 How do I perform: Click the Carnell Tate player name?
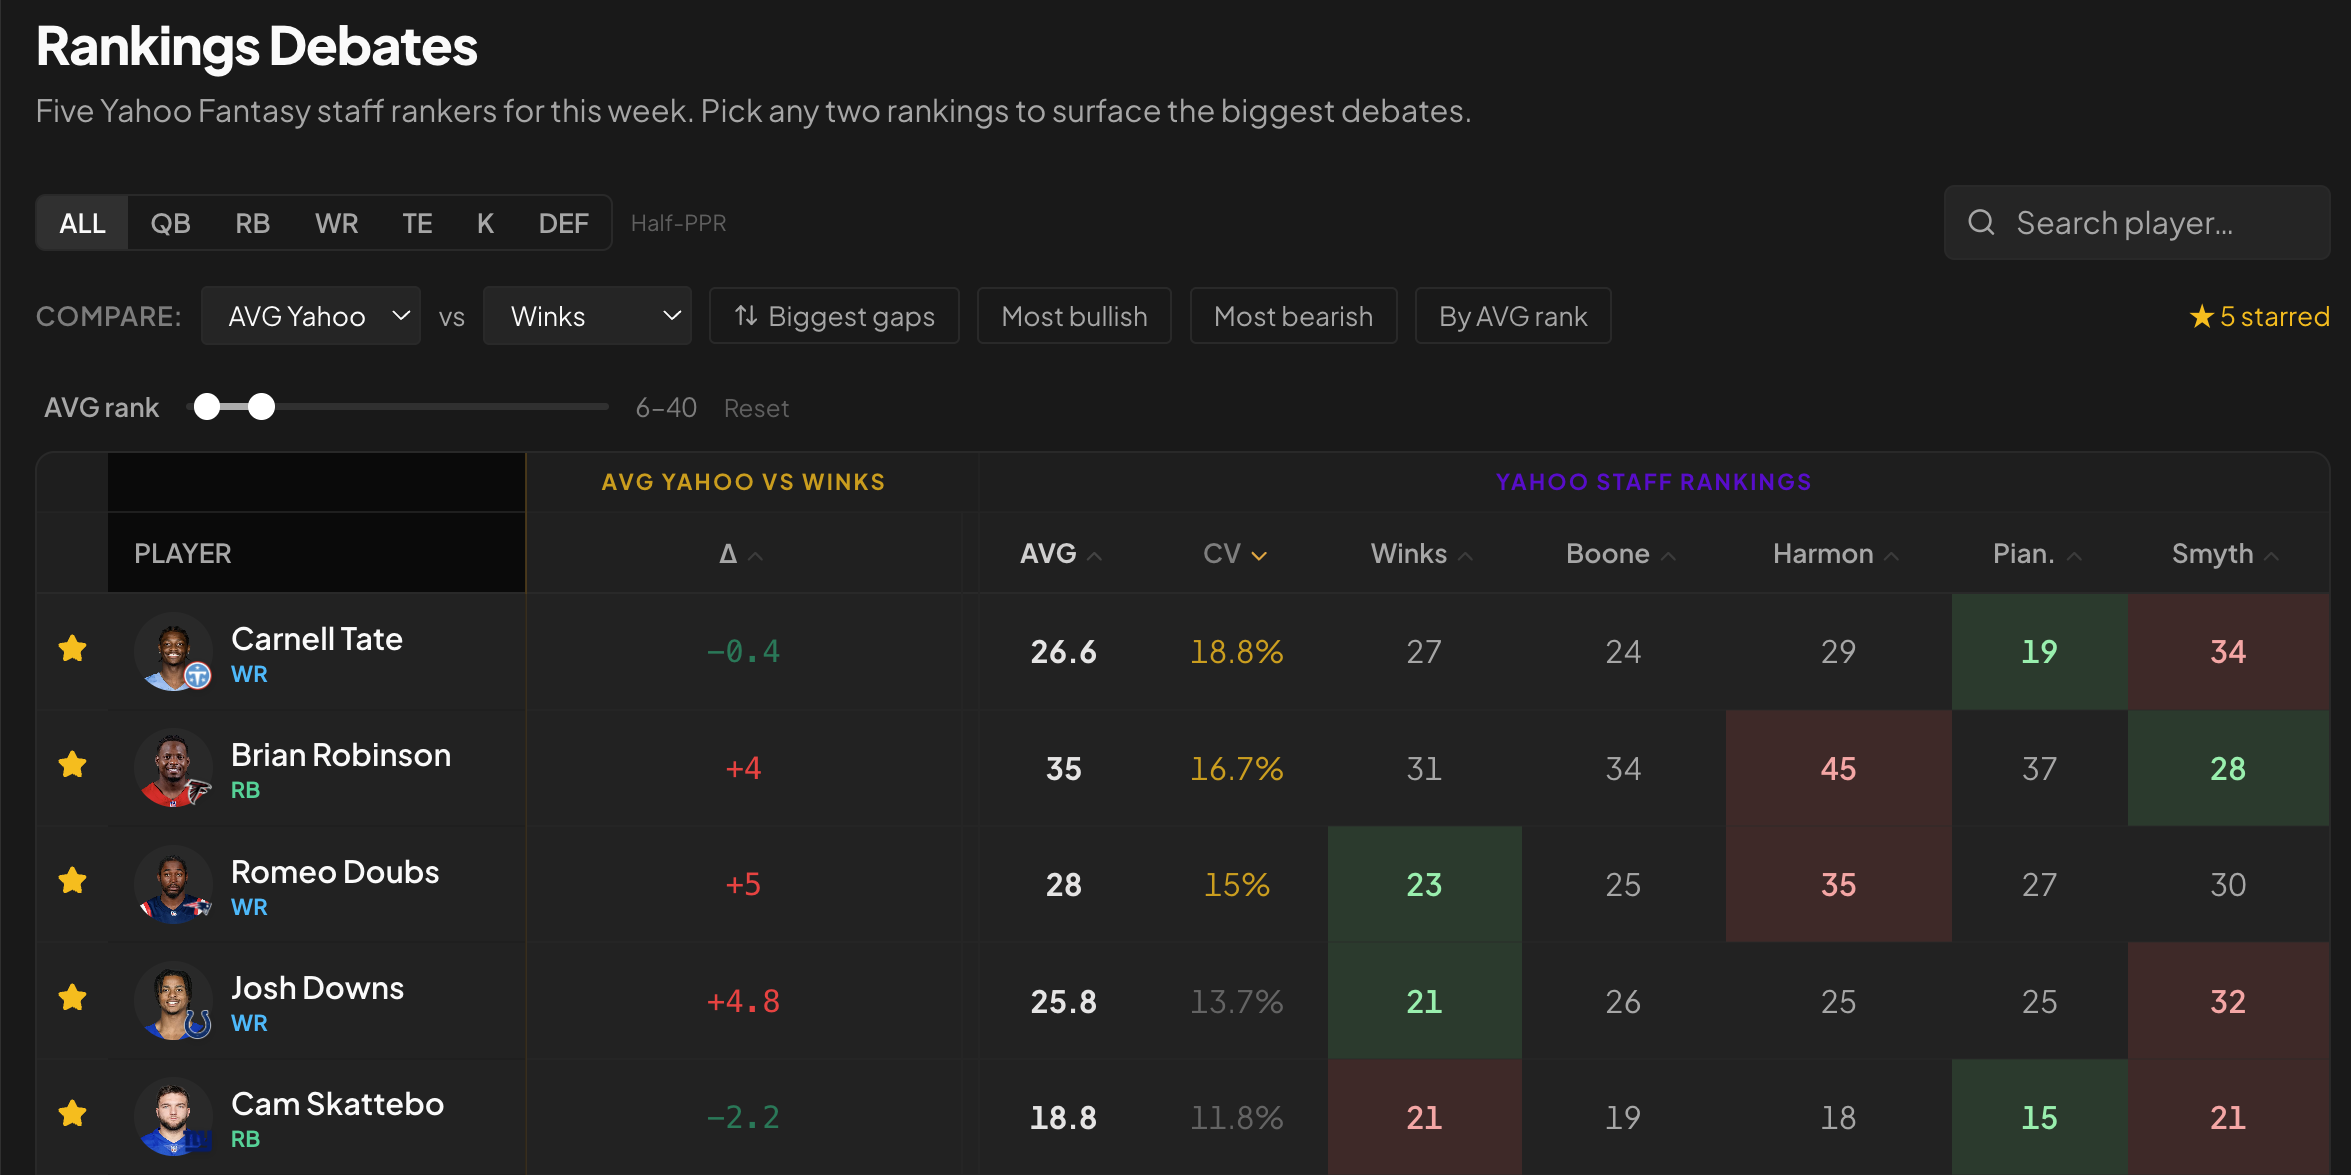(316, 639)
